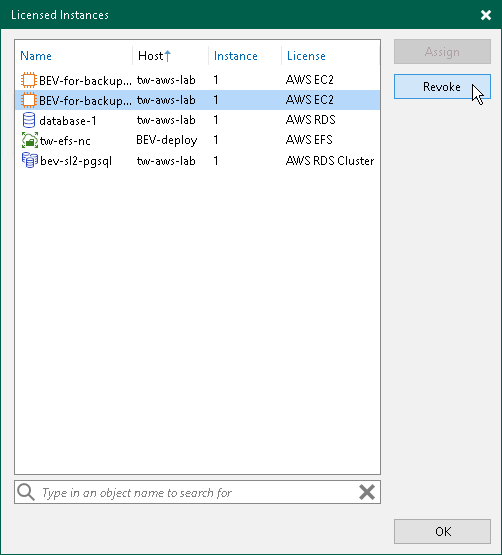Click the Host sort arrow indicator

[x=167, y=56]
